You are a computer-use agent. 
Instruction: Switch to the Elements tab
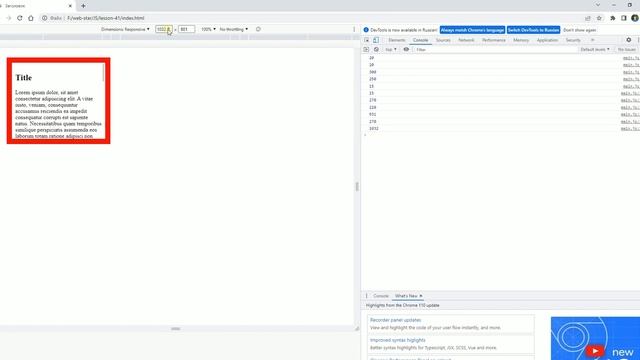[x=397, y=40]
